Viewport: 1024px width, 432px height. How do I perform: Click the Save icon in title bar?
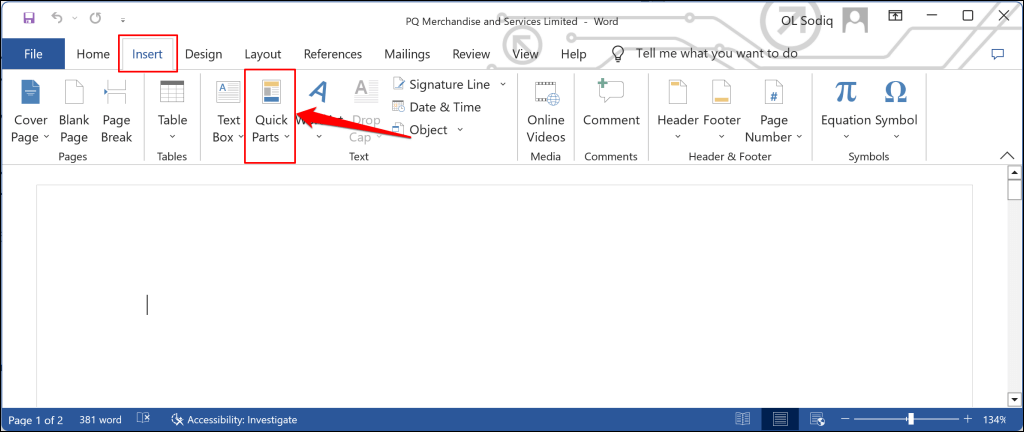28,18
